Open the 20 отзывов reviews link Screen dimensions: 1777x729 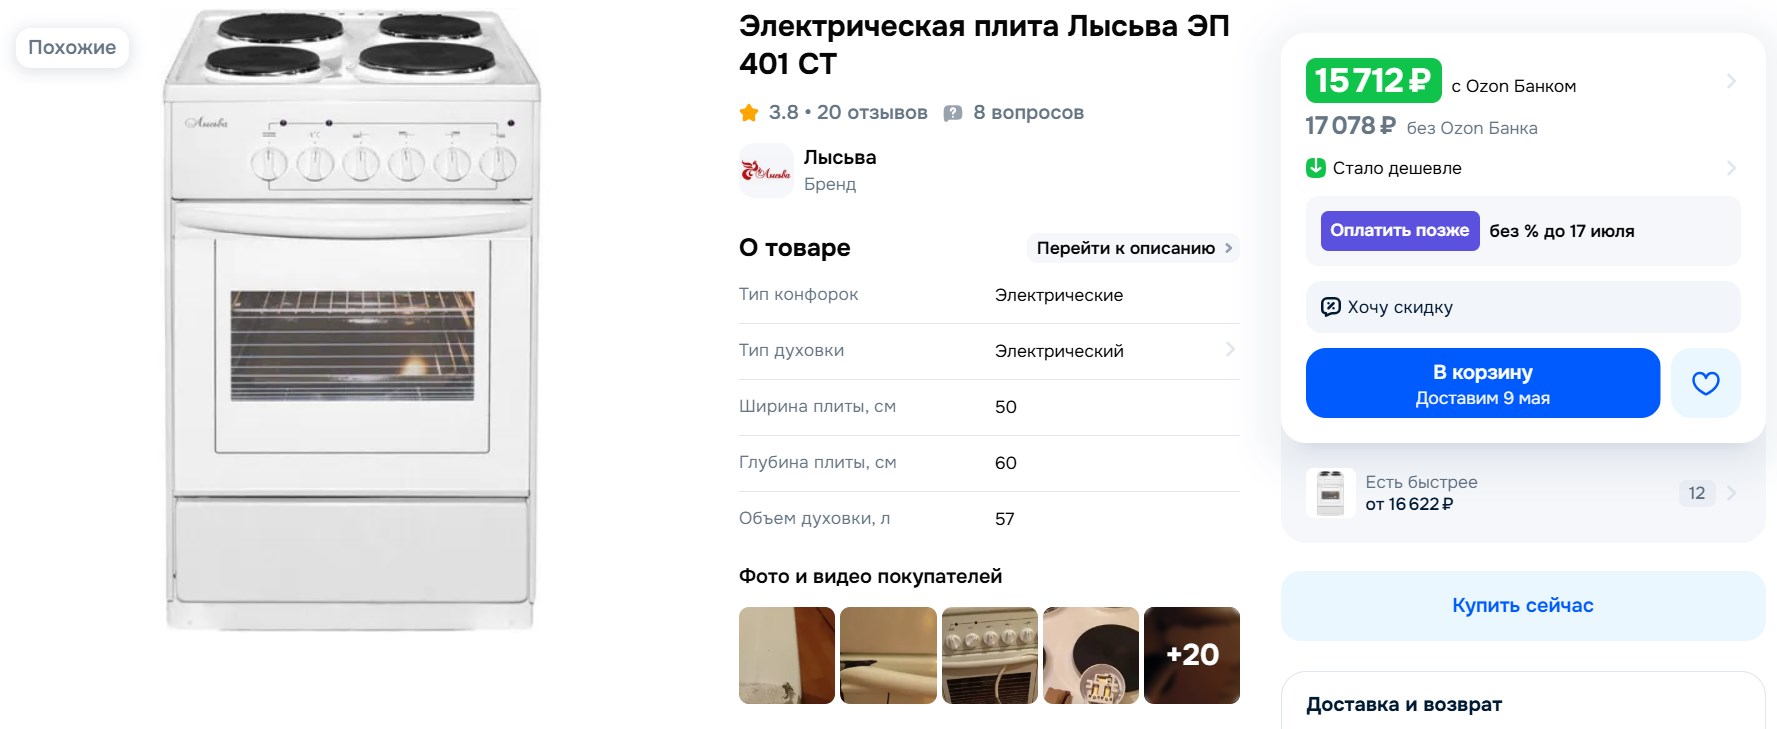pyautogui.click(x=872, y=113)
